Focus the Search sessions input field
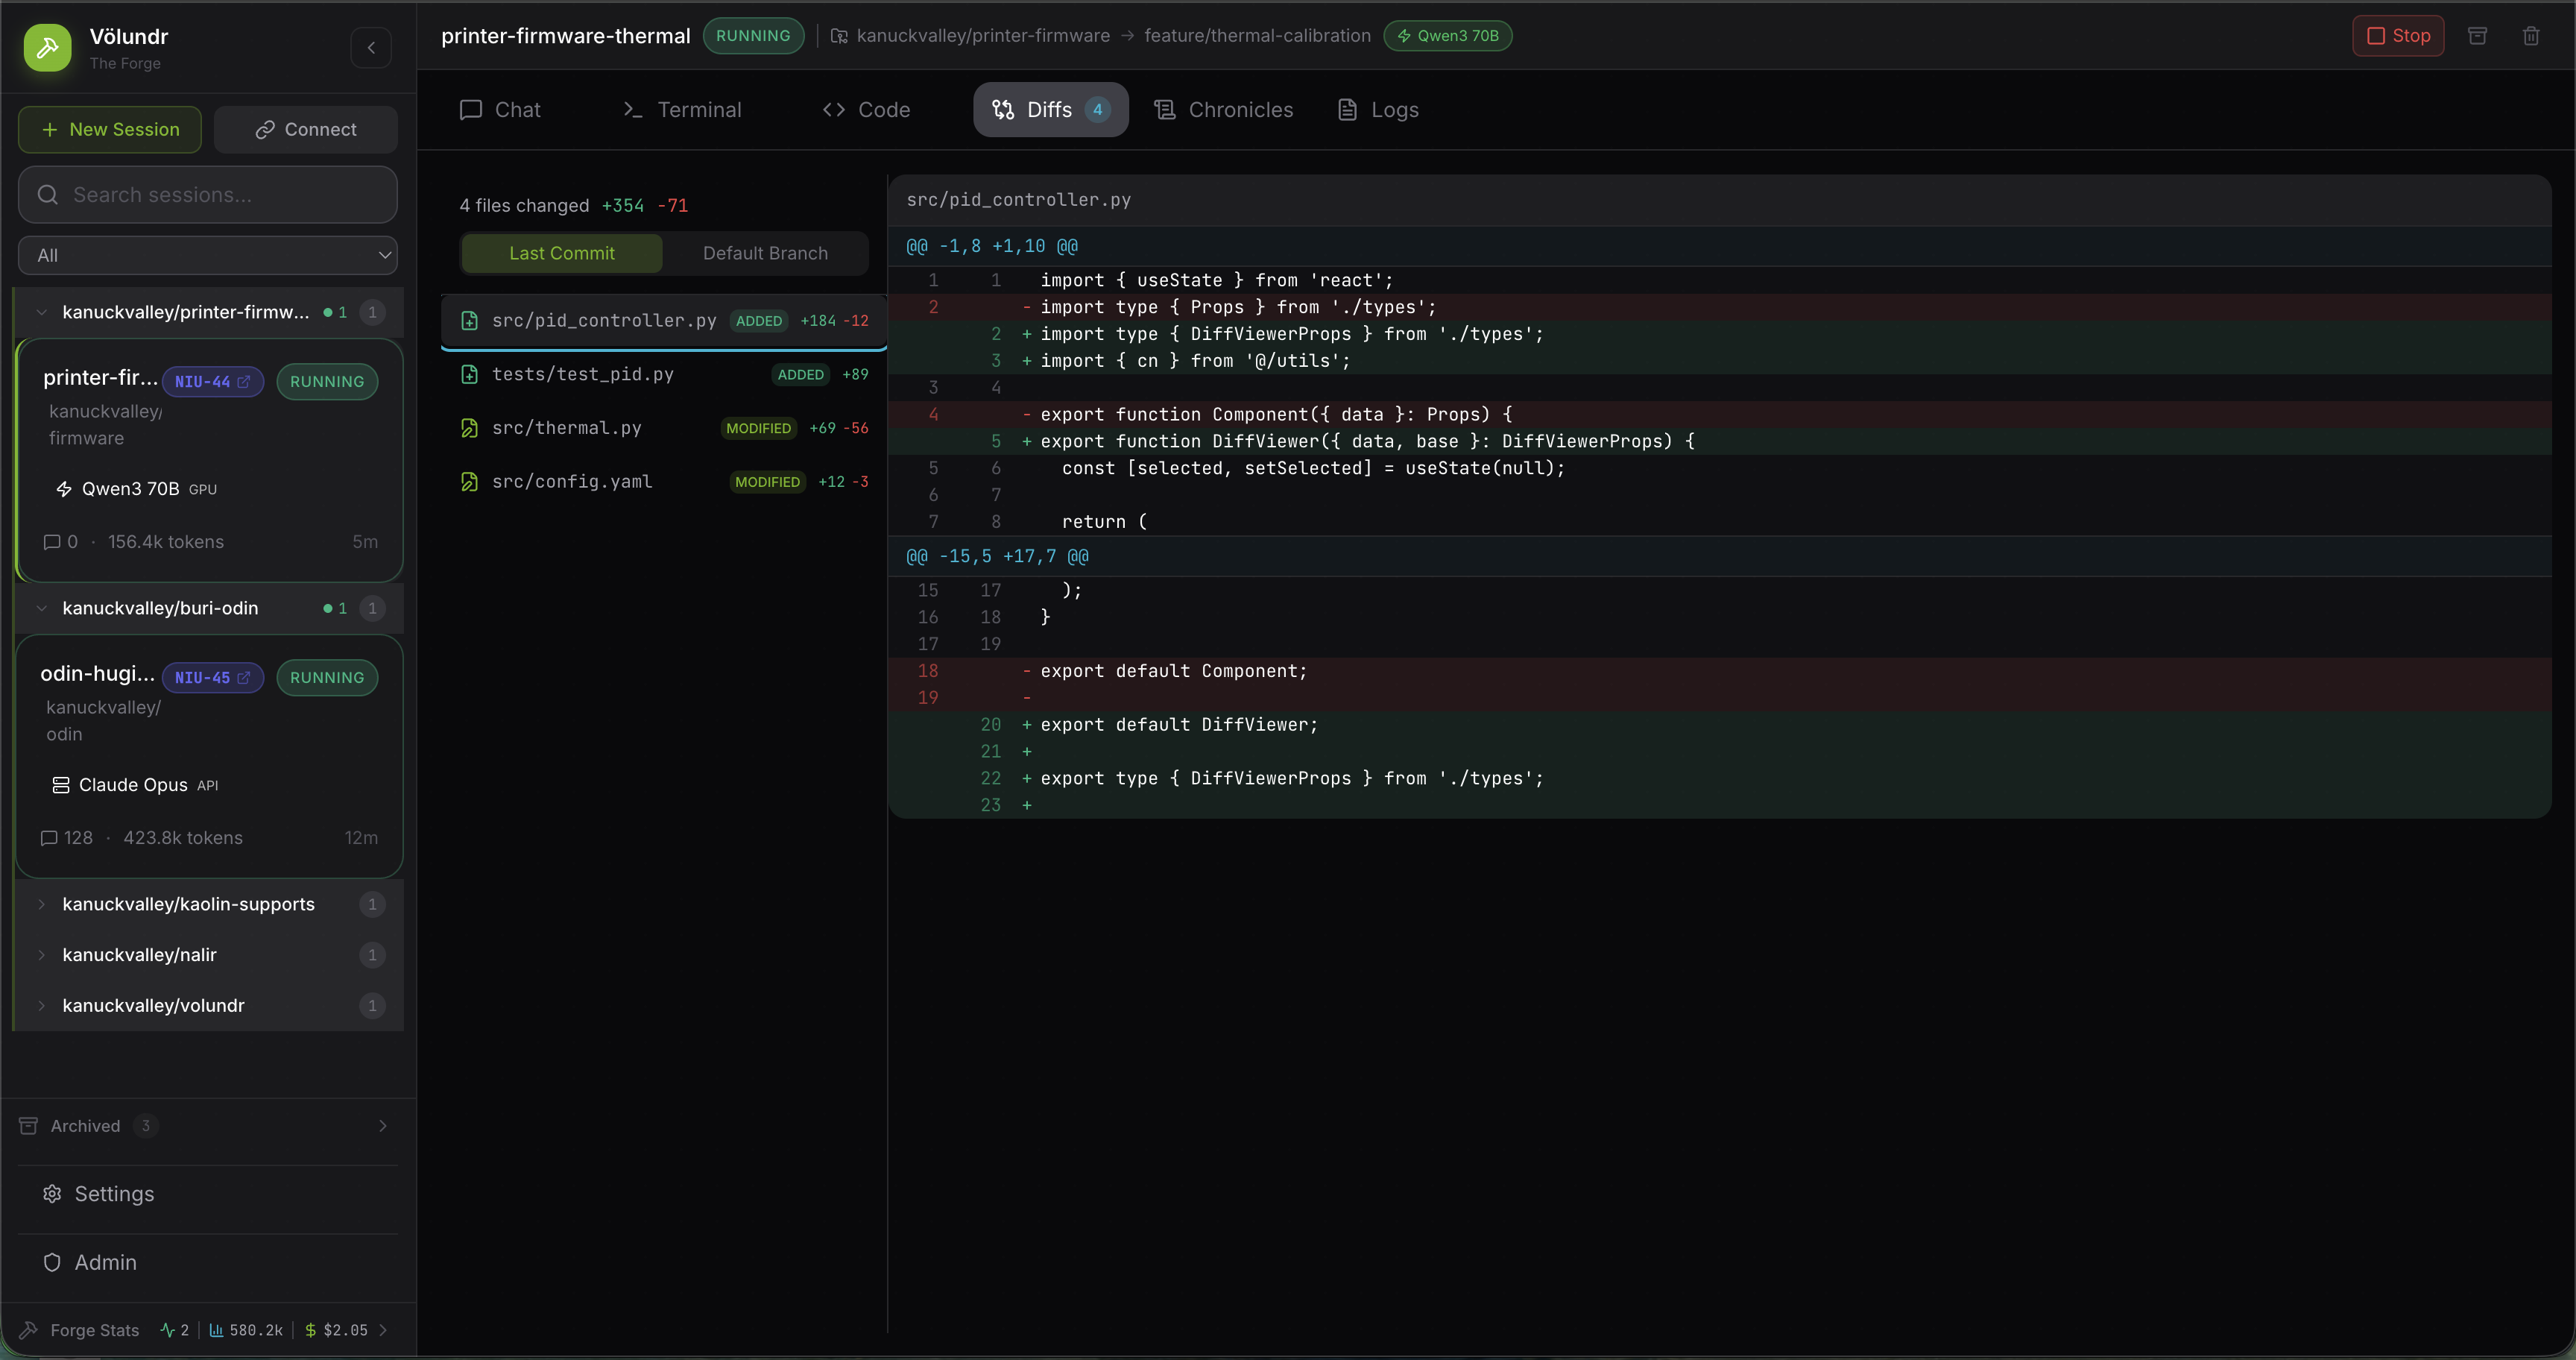This screenshot has height=1360, width=2576. tap(220, 195)
